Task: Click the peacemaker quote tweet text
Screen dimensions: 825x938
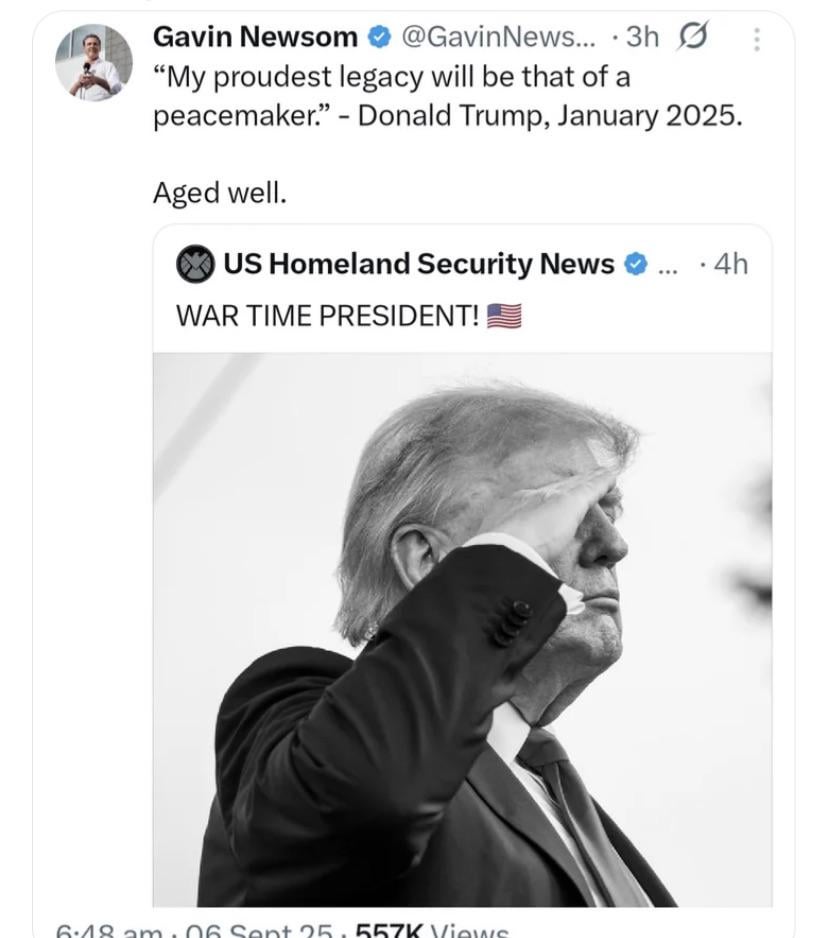Action: (447, 95)
